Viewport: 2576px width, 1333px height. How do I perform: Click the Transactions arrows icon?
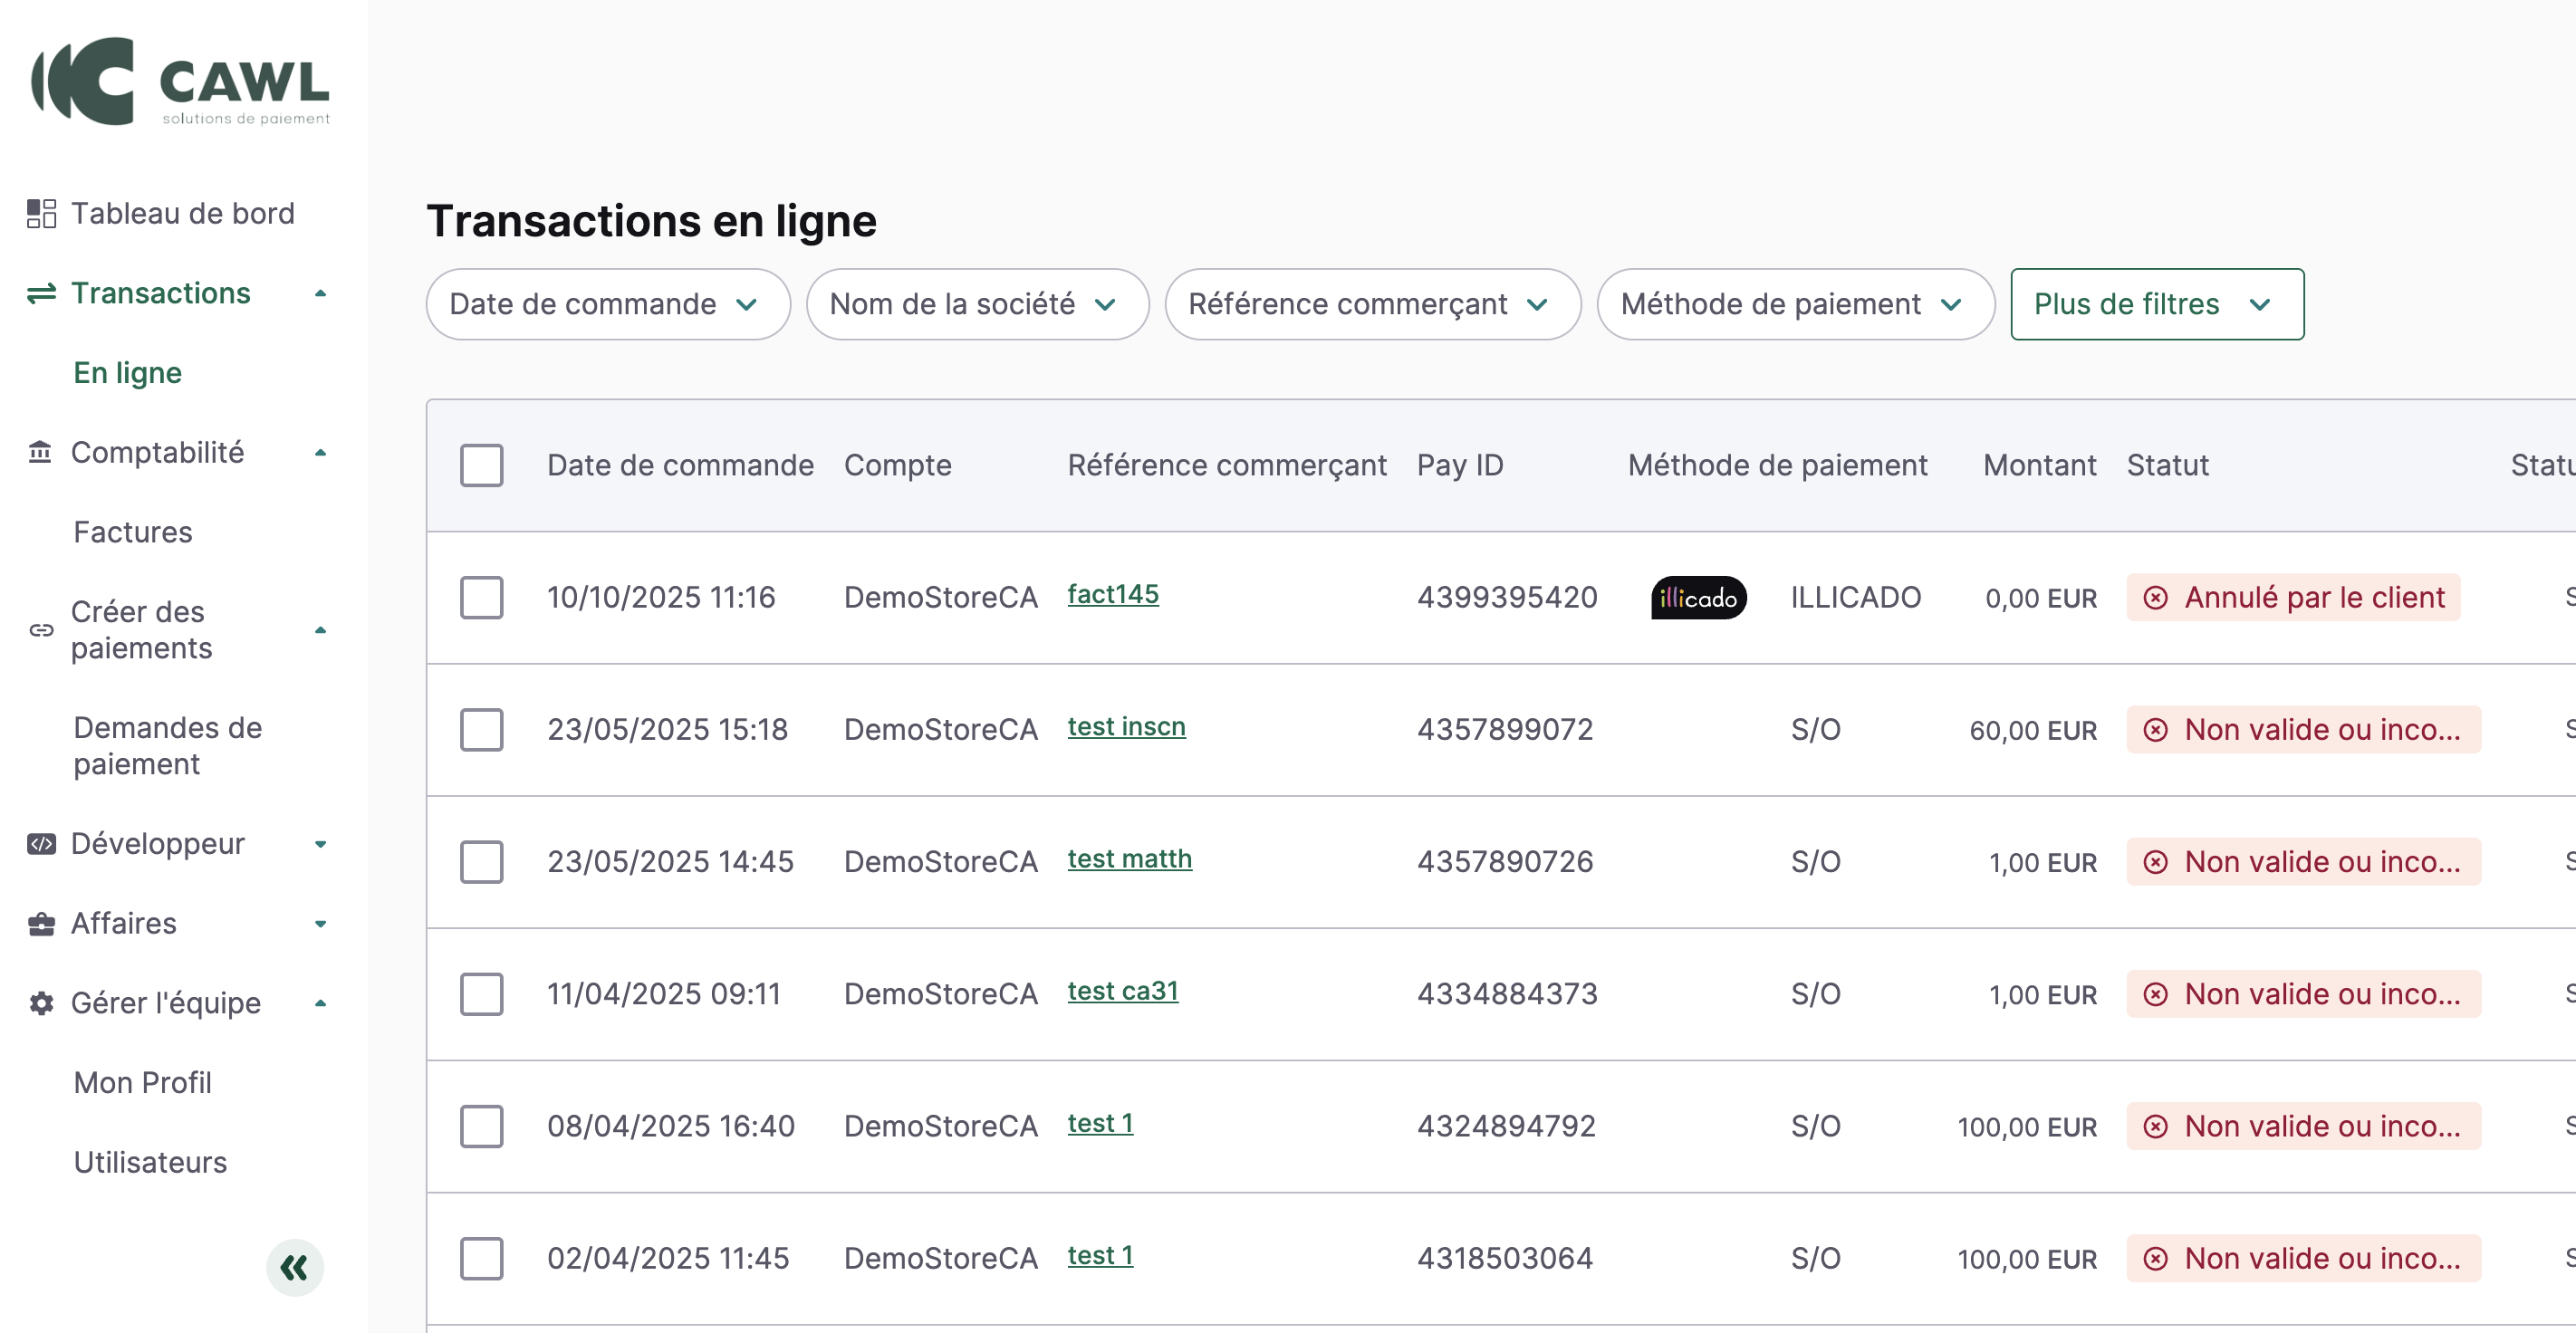[41, 293]
